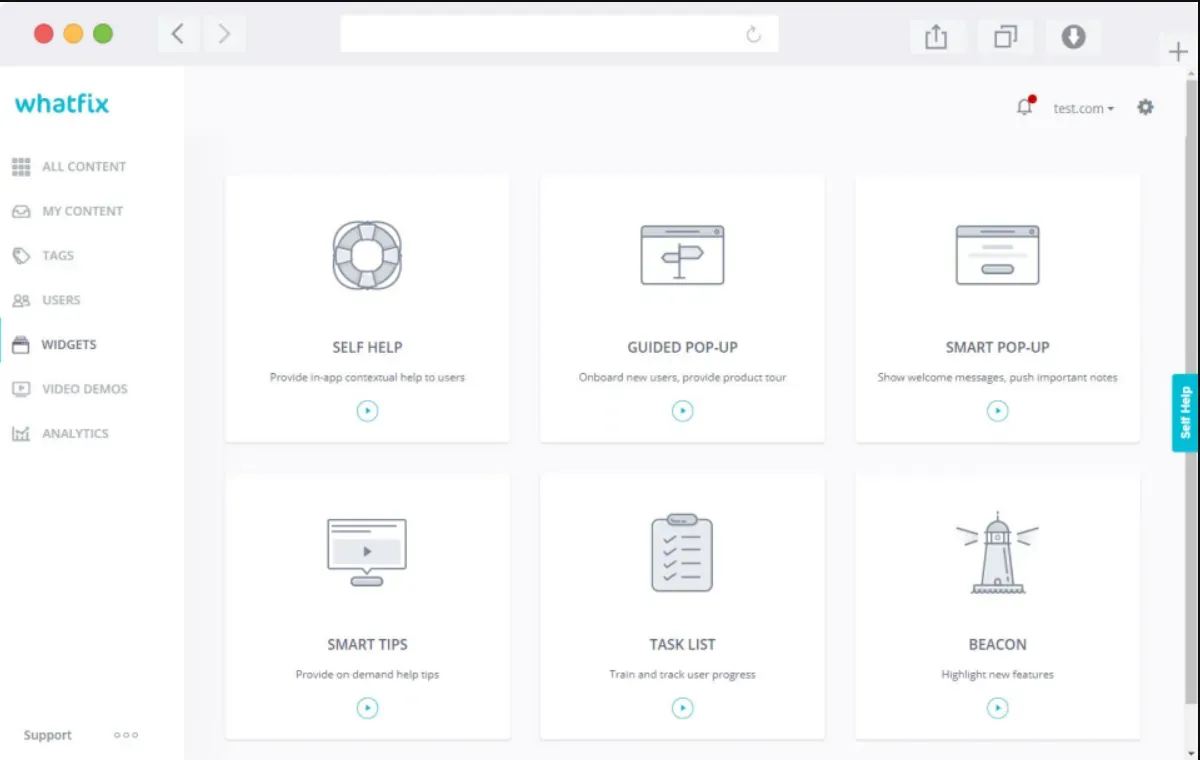1200x760 pixels.
Task: Play the Smart Pop-up demo
Action: coord(997,410)
